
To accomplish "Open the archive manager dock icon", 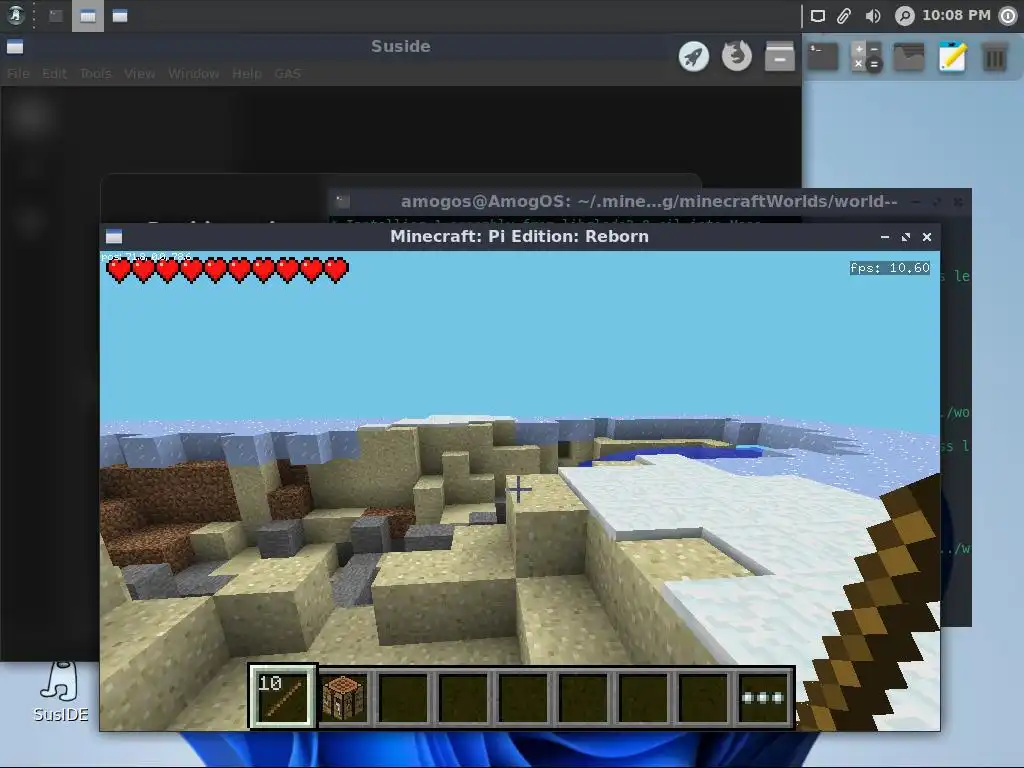I will 780,56.
